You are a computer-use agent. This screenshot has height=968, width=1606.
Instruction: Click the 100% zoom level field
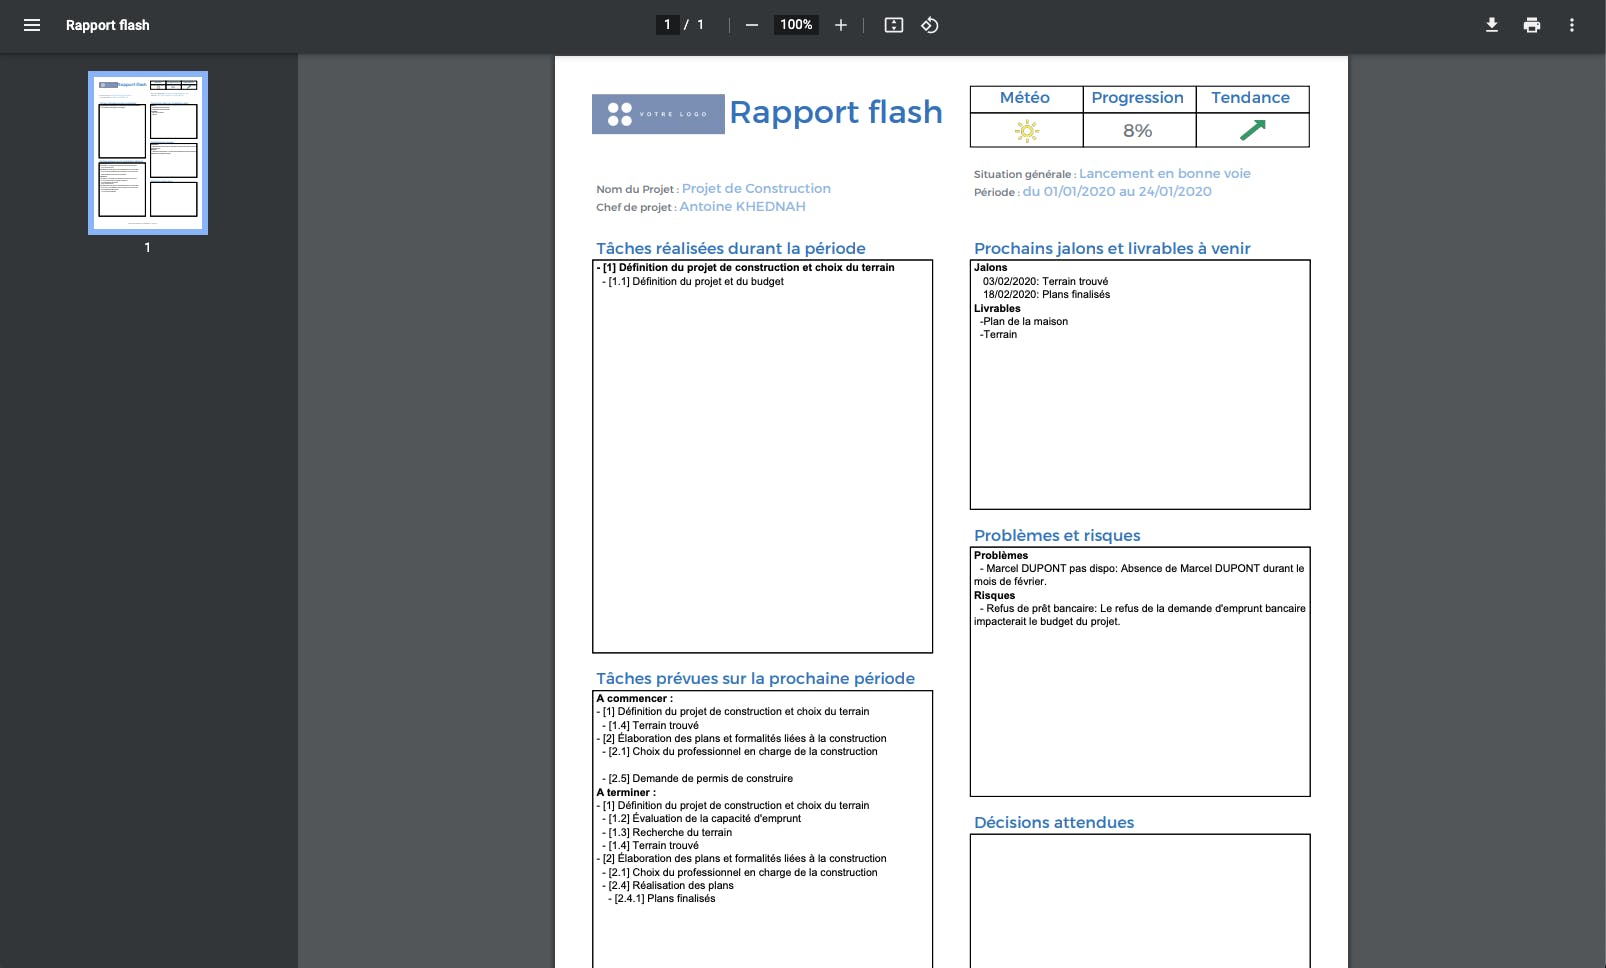click(796, 25)
